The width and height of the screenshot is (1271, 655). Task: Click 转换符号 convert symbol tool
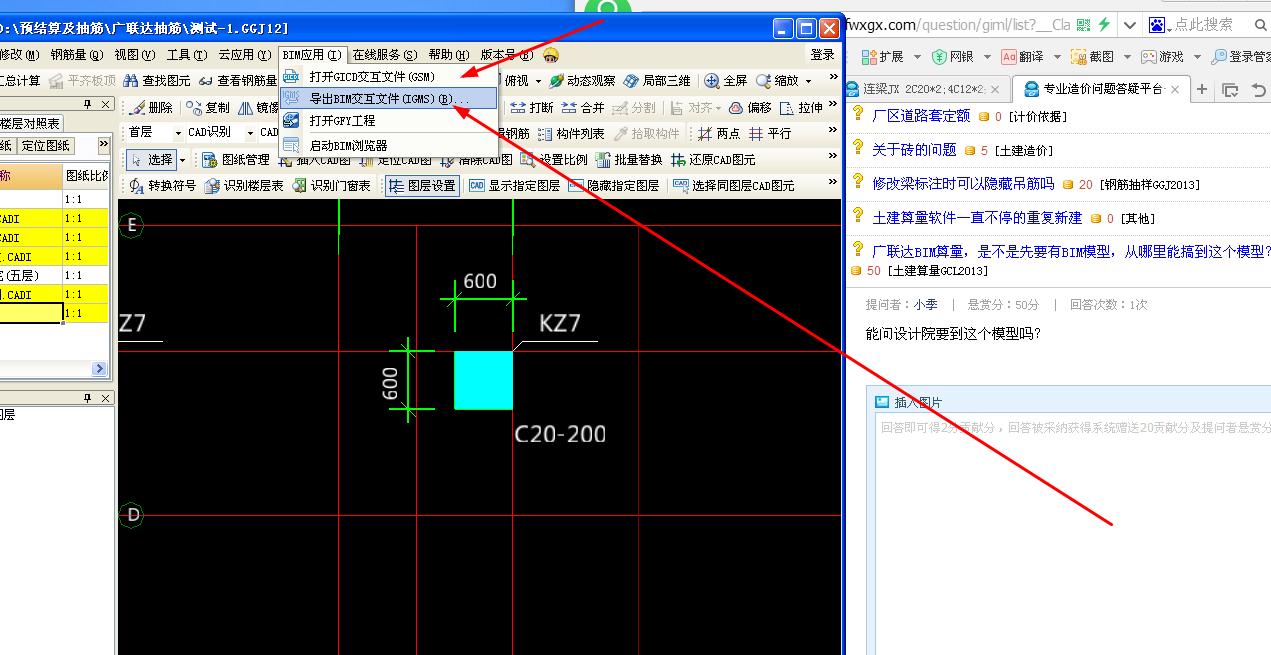point(163,185)
